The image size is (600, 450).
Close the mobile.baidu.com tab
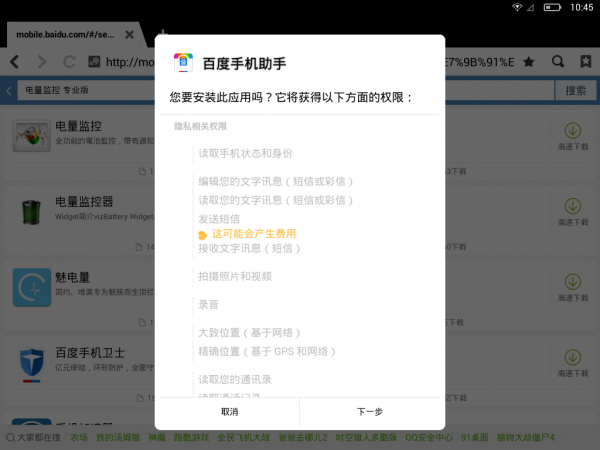[x=129, y=35]
